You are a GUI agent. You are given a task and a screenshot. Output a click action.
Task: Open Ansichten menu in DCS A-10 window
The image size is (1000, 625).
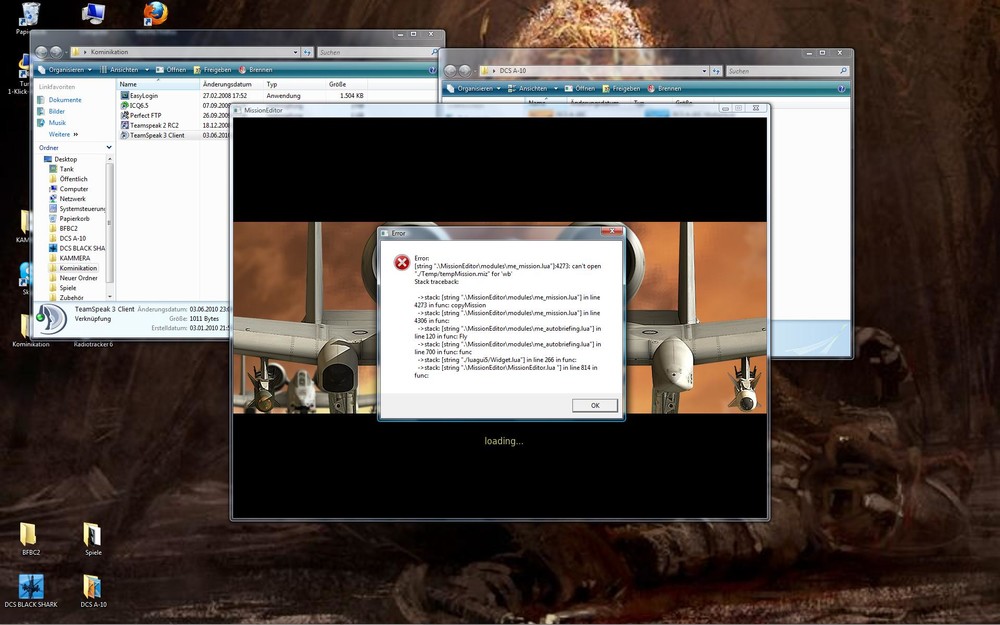(x=533, y=89)
